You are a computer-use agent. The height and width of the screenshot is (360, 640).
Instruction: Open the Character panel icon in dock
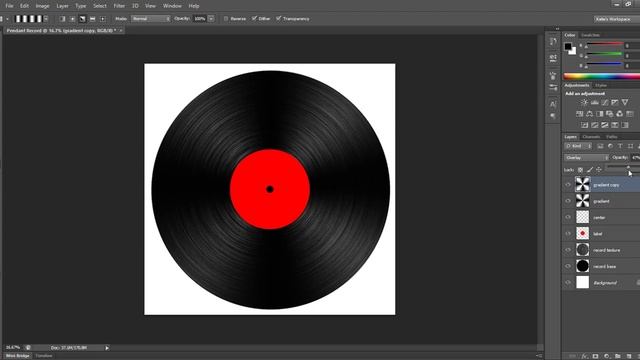tap(553, 104)
